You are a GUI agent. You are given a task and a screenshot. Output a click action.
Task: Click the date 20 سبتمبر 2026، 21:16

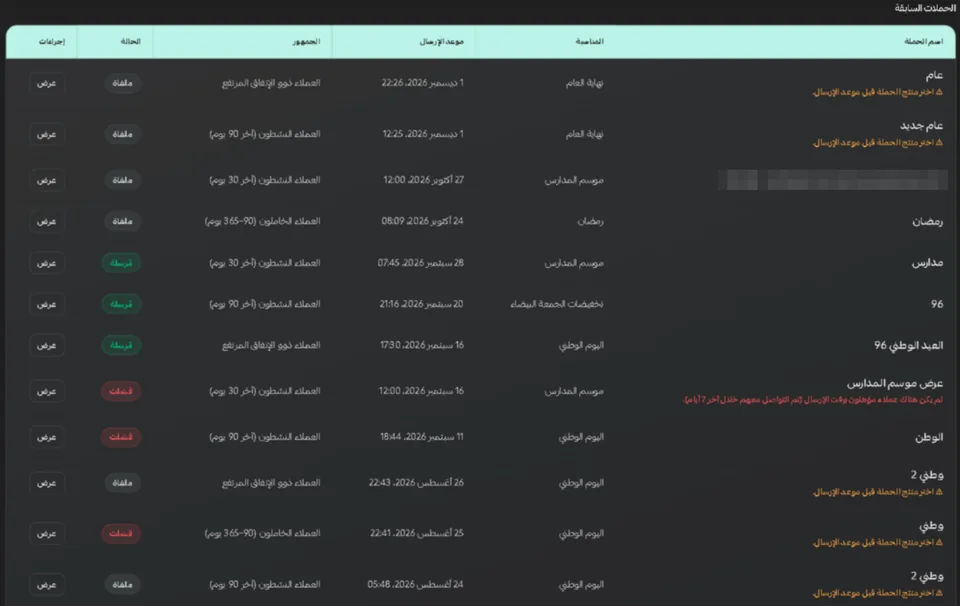click(421, 304)
